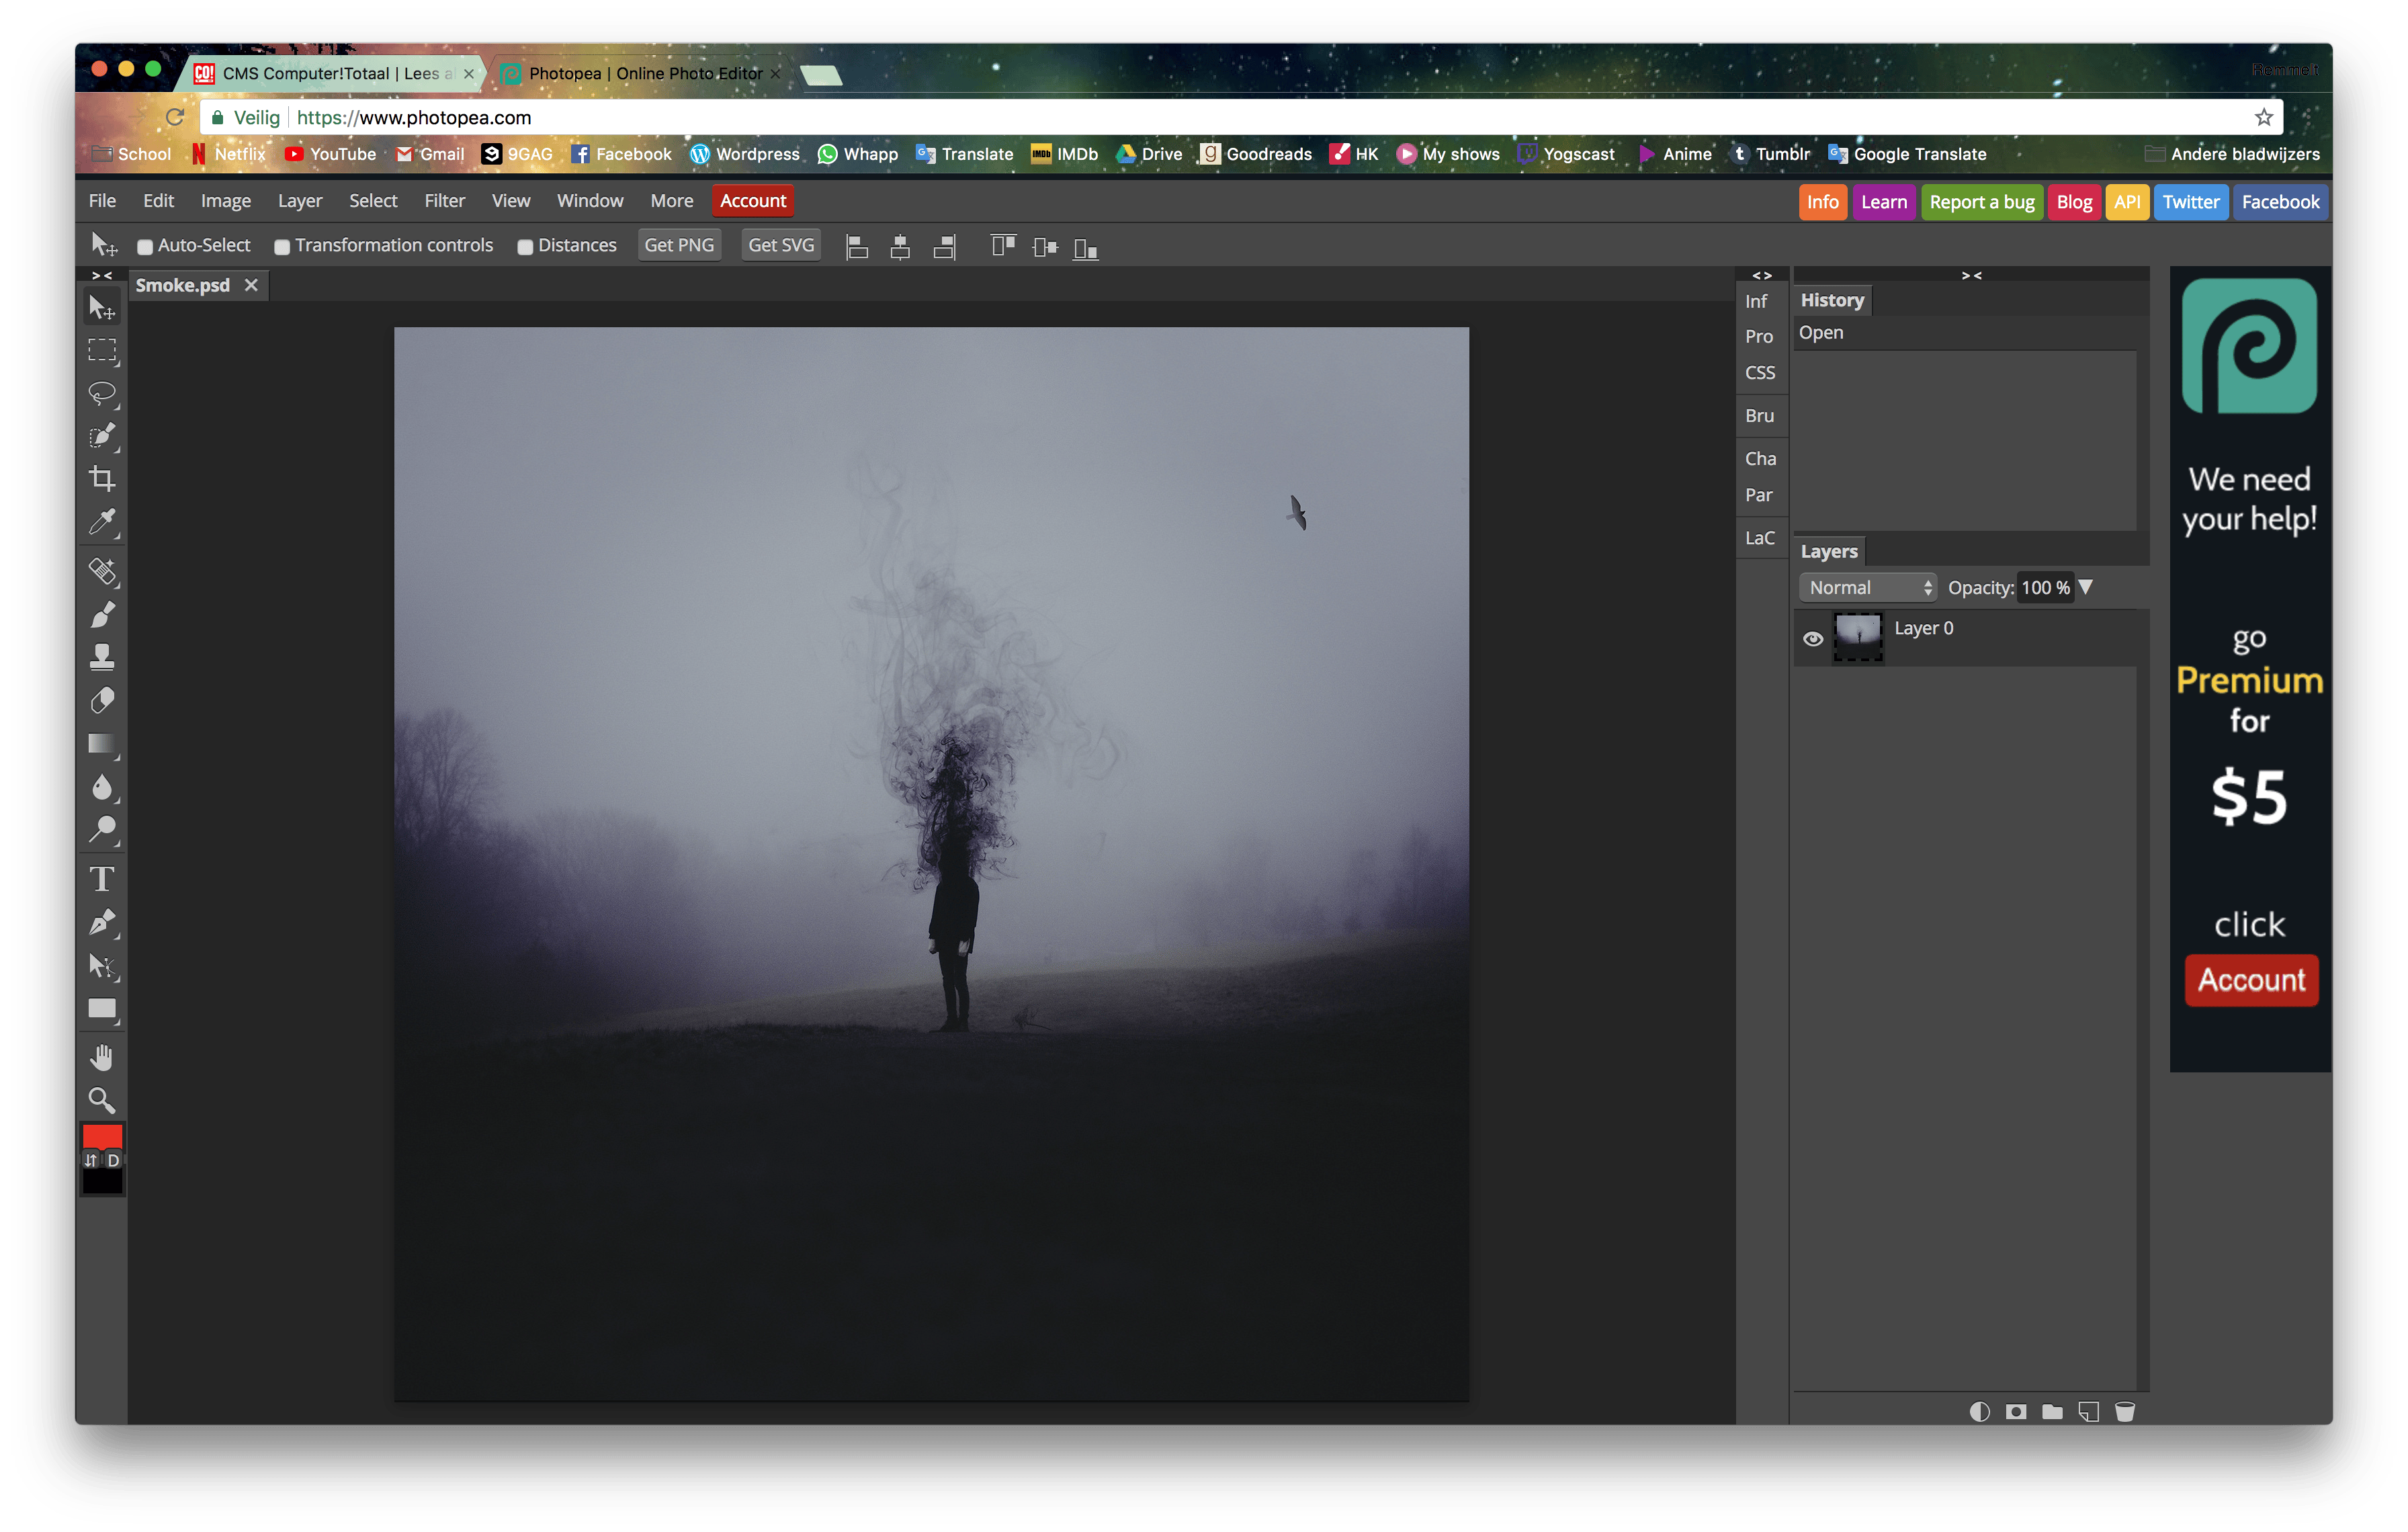The image size is (2408, 1532).
Task: Select the Hand tool
Action: point(102,1057)
